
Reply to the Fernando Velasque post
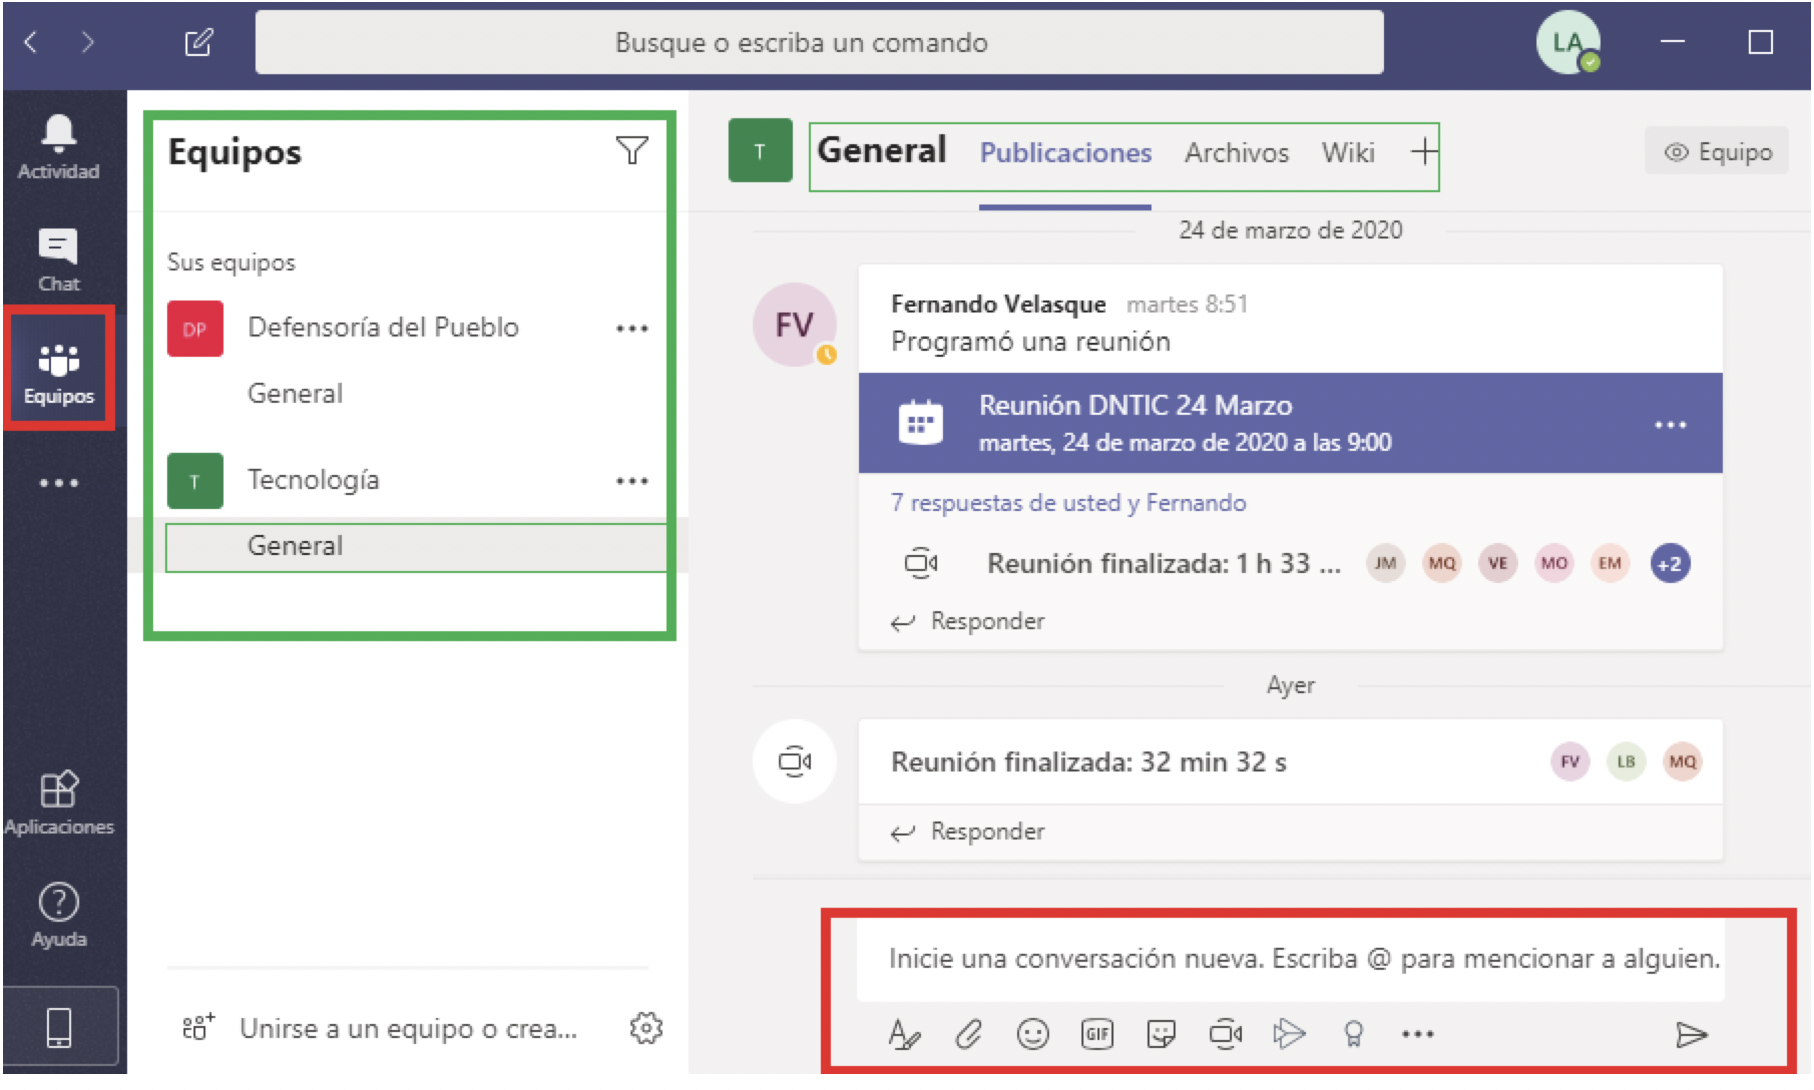tap(968, 622)
